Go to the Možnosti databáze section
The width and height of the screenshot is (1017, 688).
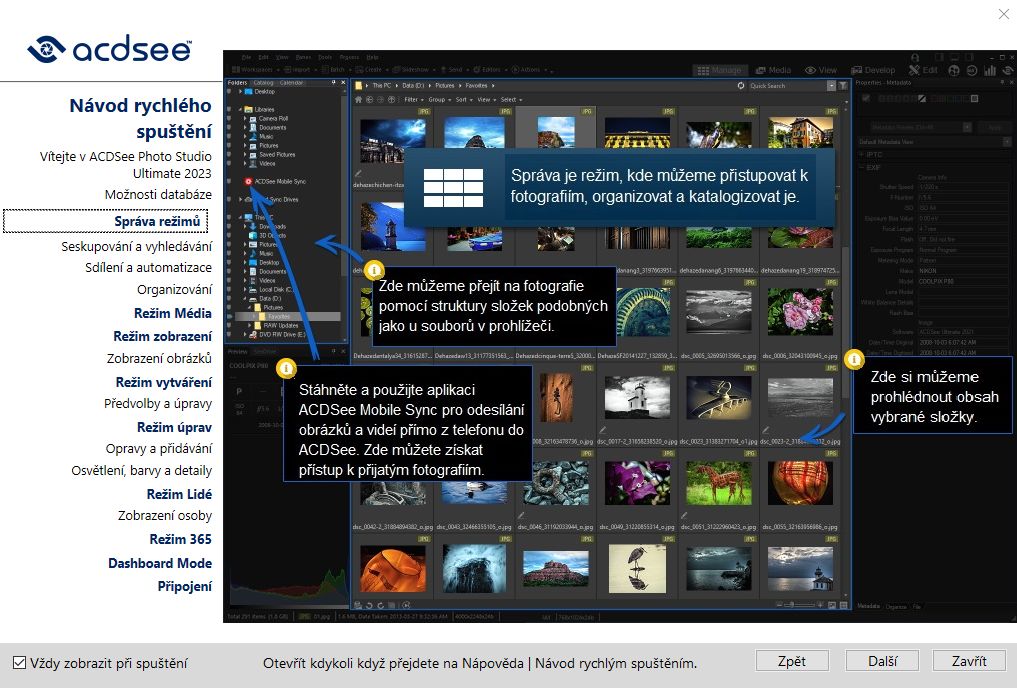(158, 195)
